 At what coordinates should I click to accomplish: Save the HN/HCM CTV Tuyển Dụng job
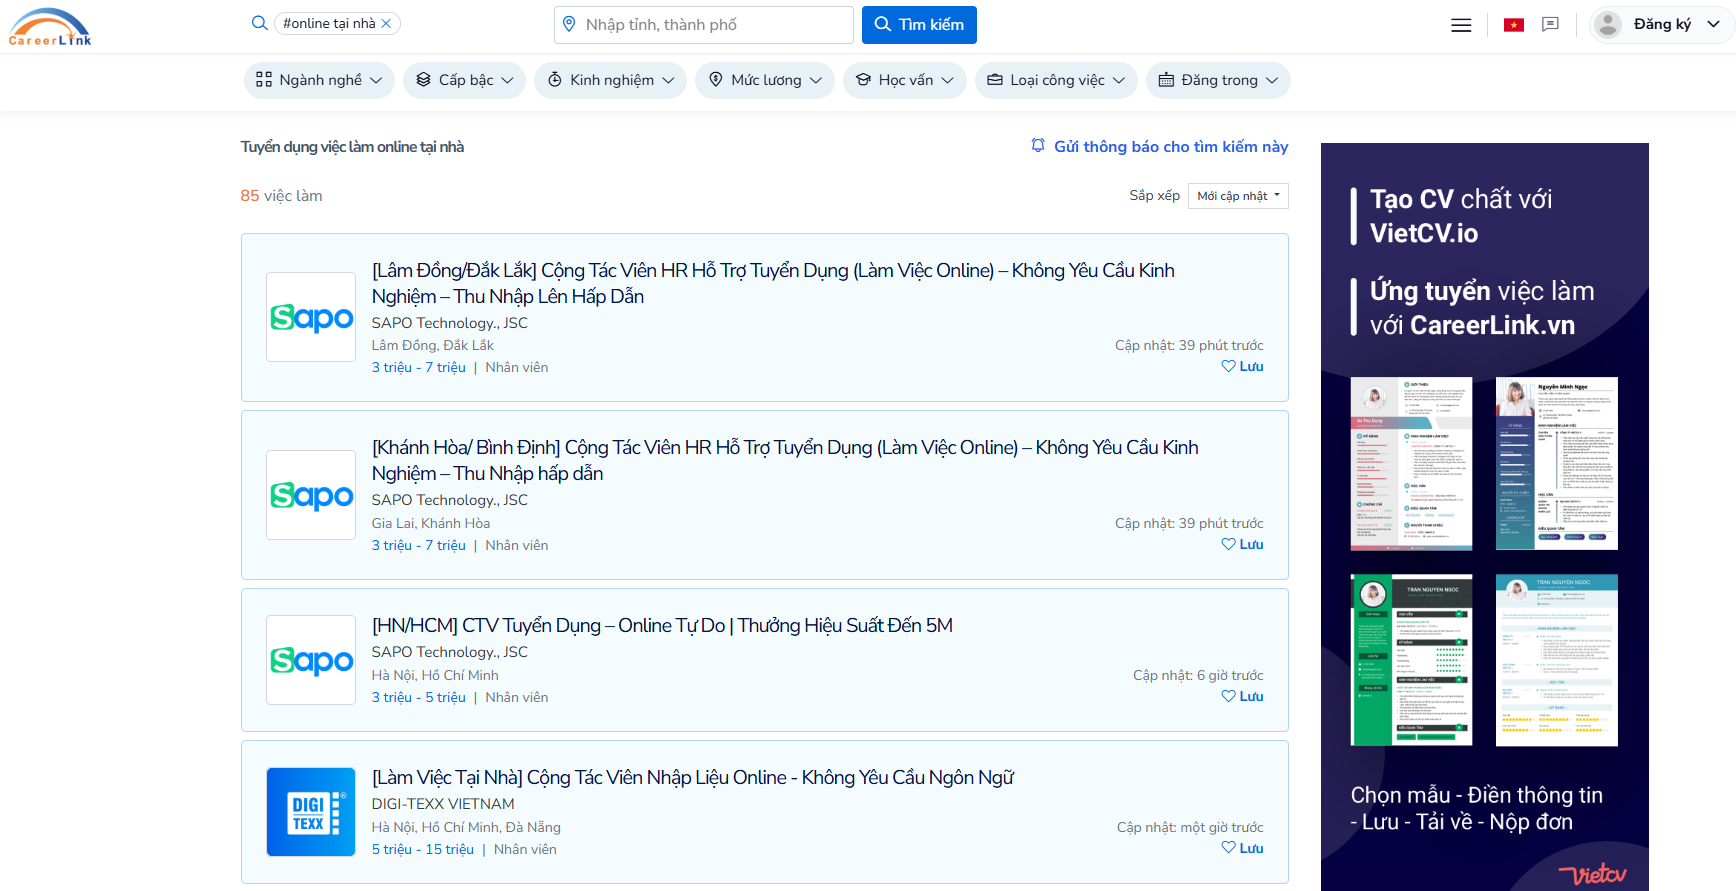coord(1242,697)
